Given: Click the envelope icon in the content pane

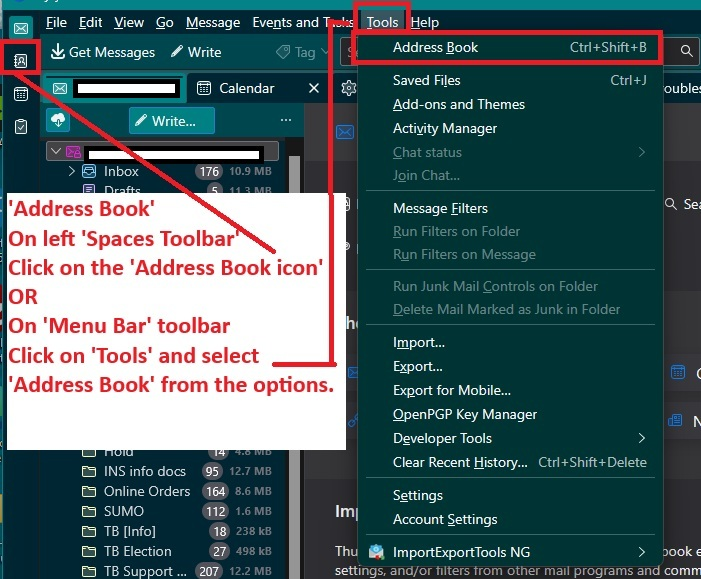Looking at the screenshot, I should [345, 132].
